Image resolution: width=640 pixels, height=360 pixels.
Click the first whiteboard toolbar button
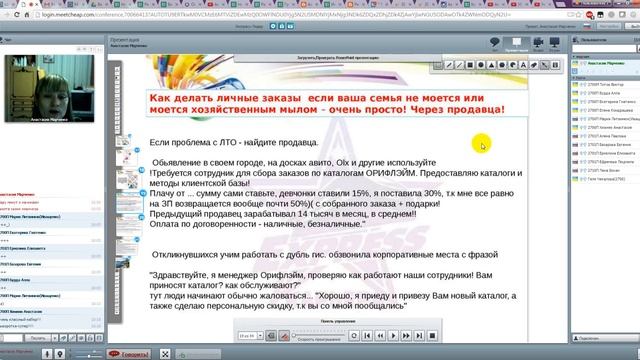438,65
